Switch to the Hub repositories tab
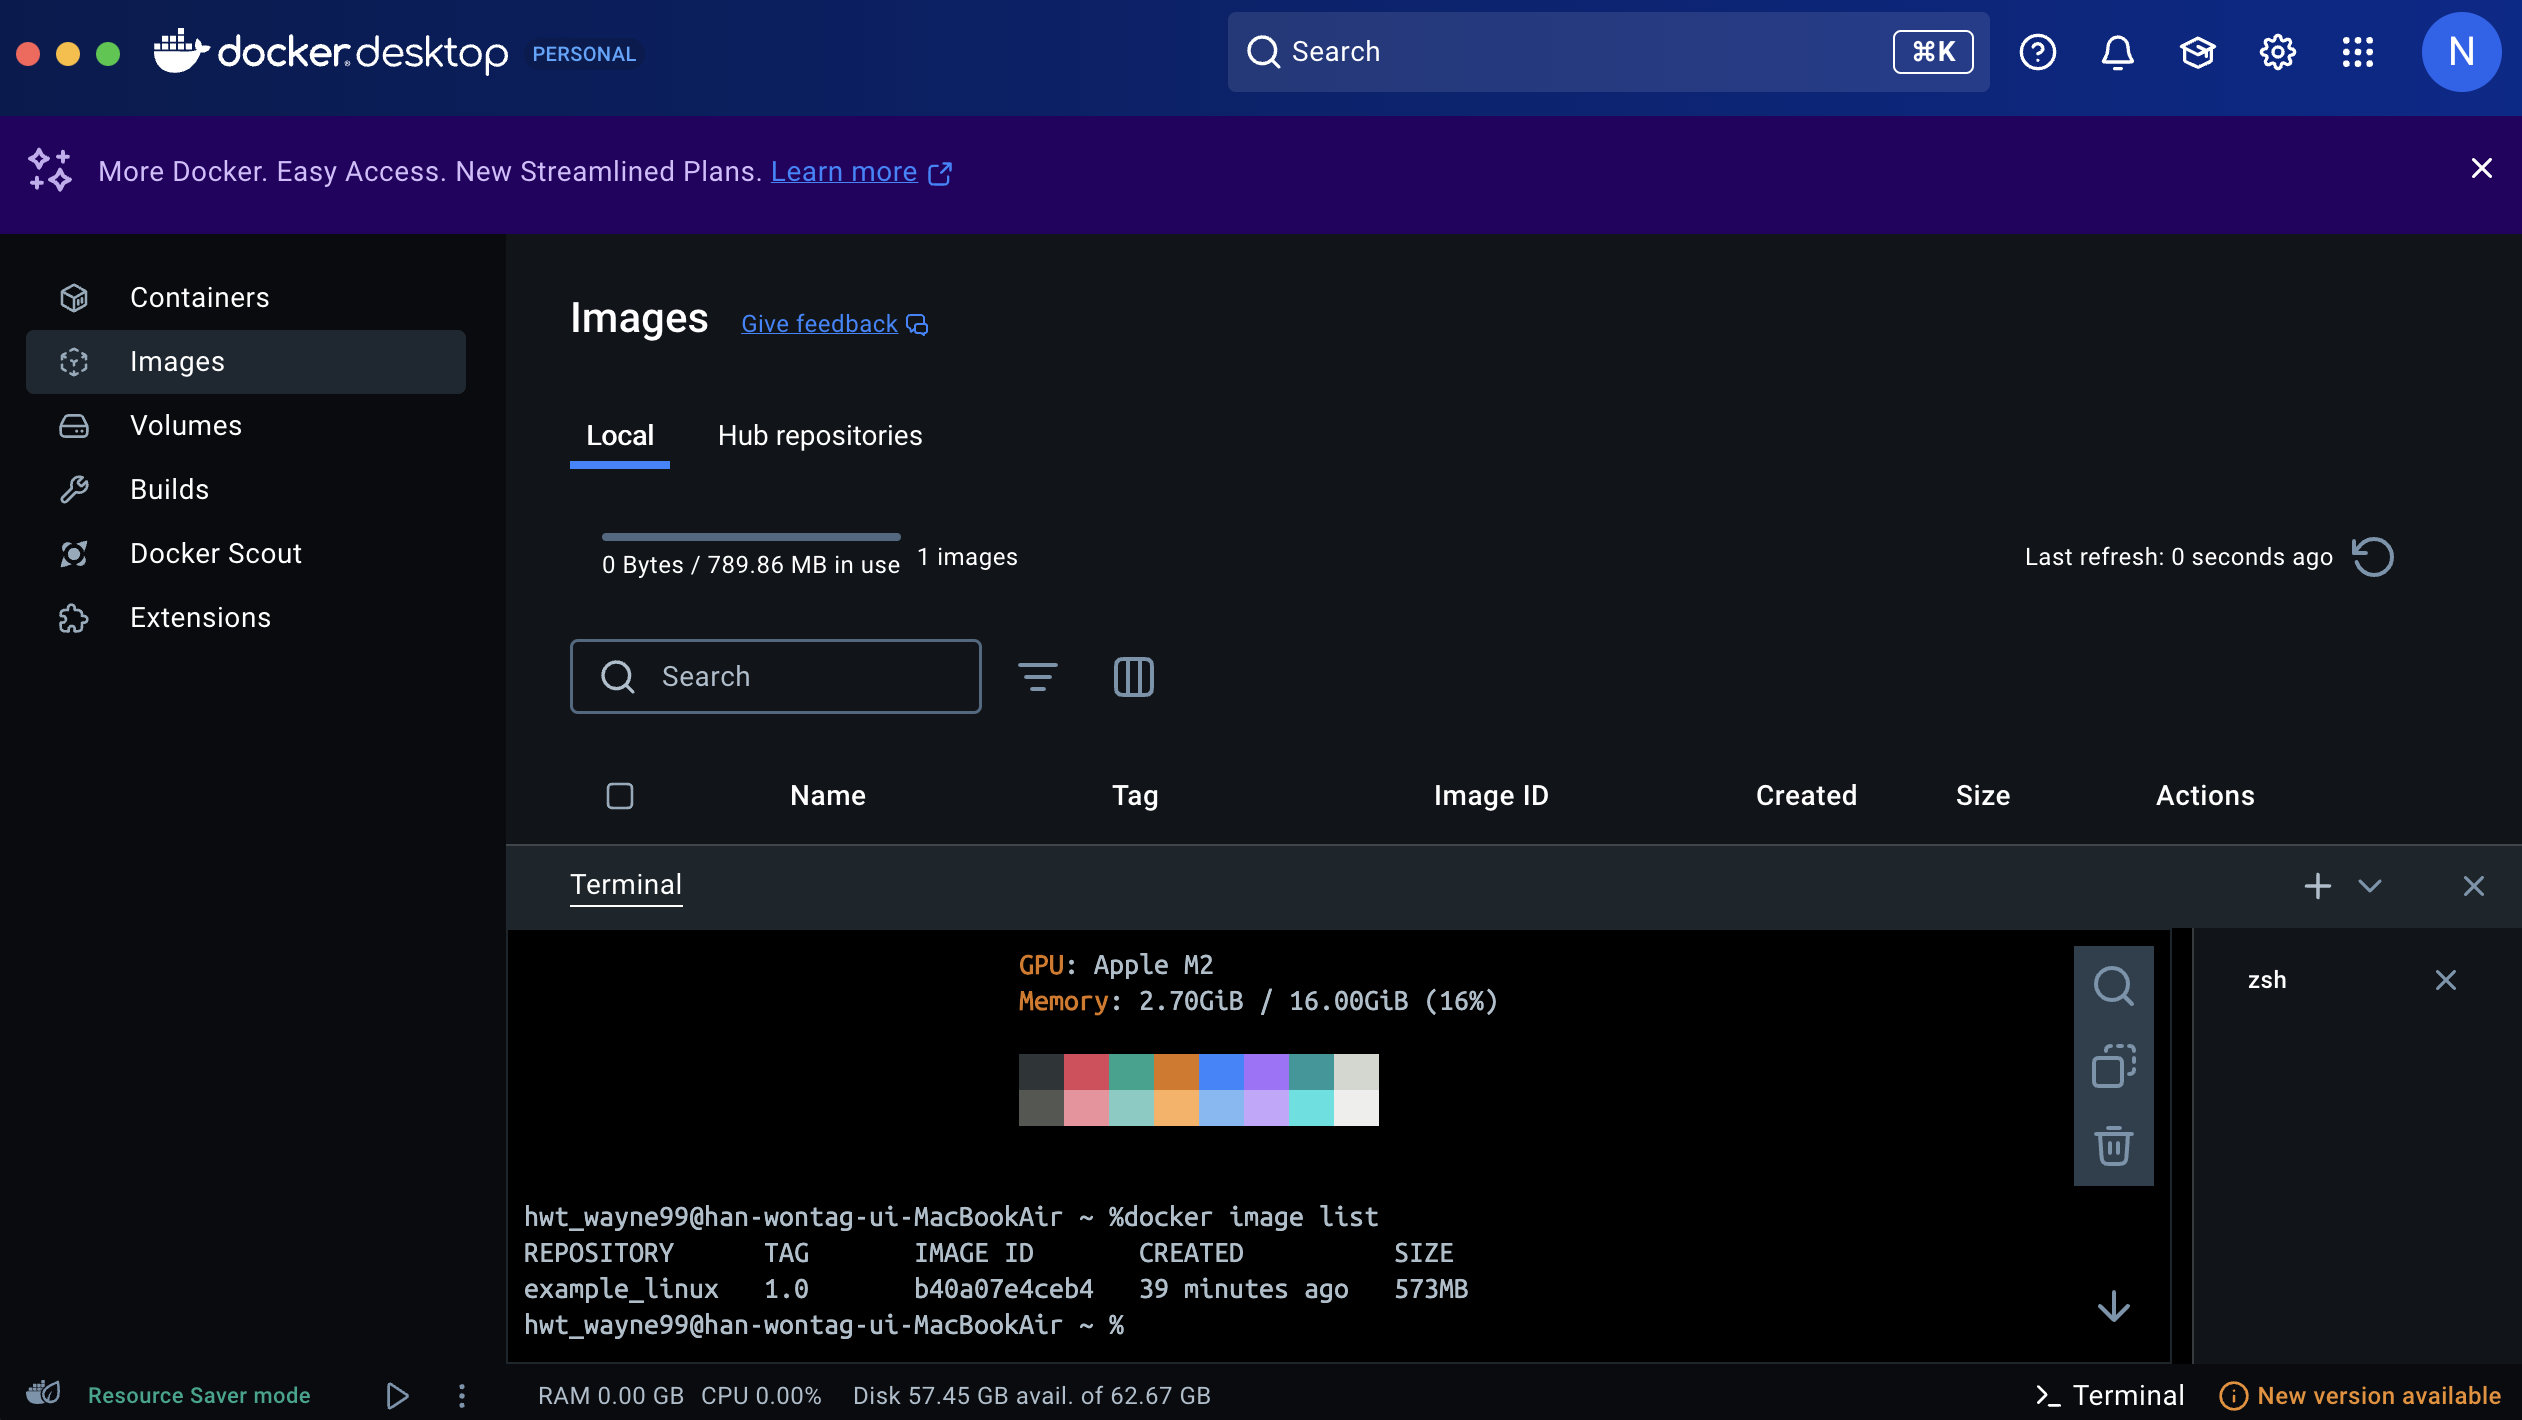The height and width of the screenshot is (1420, 2522). coord(819,436)
